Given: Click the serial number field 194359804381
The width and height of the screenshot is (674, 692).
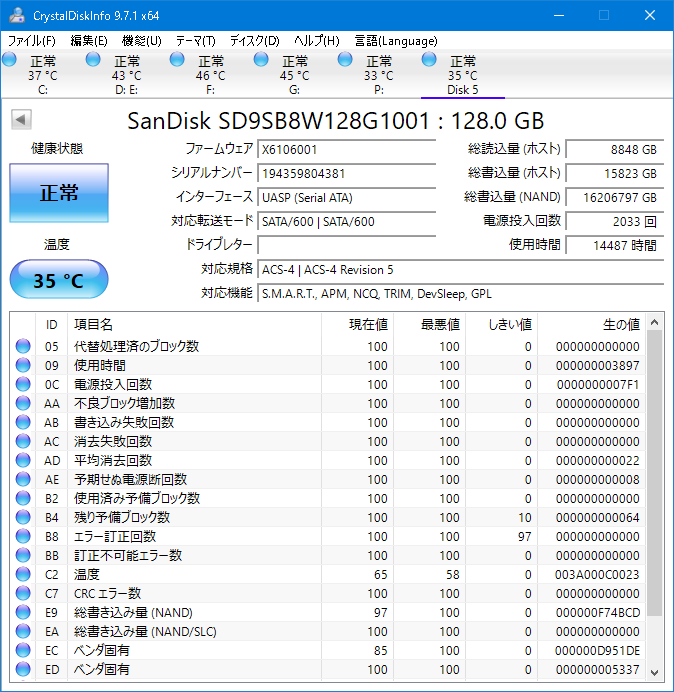Looking at the screenshot, I should [x=346, y=173].
